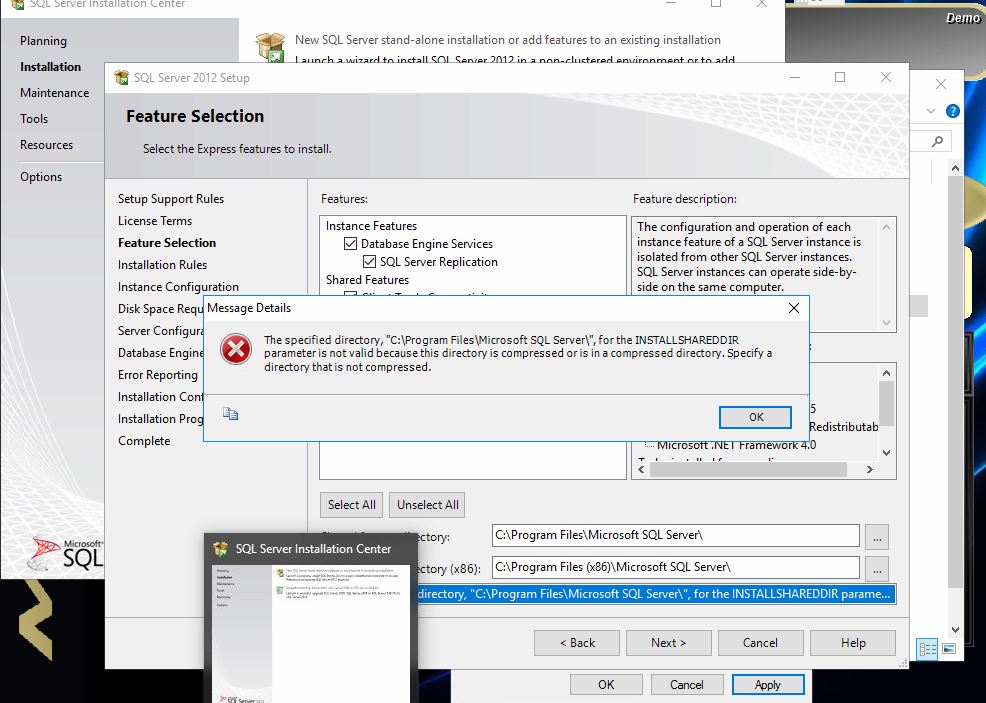Screen dimensions: 986x703
Task: Switch to details view icon at bottom right
Action: tap(928, 649)
